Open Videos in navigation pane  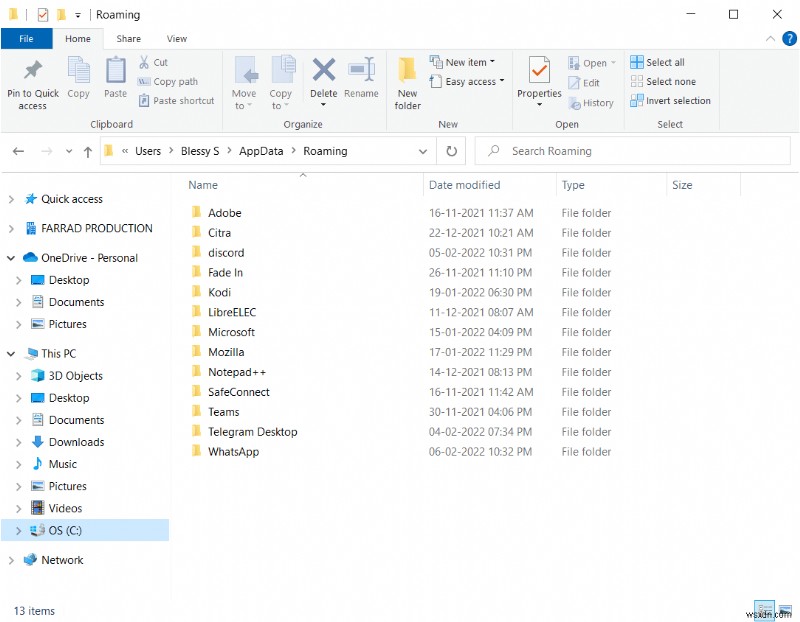[x=65, y=509]
